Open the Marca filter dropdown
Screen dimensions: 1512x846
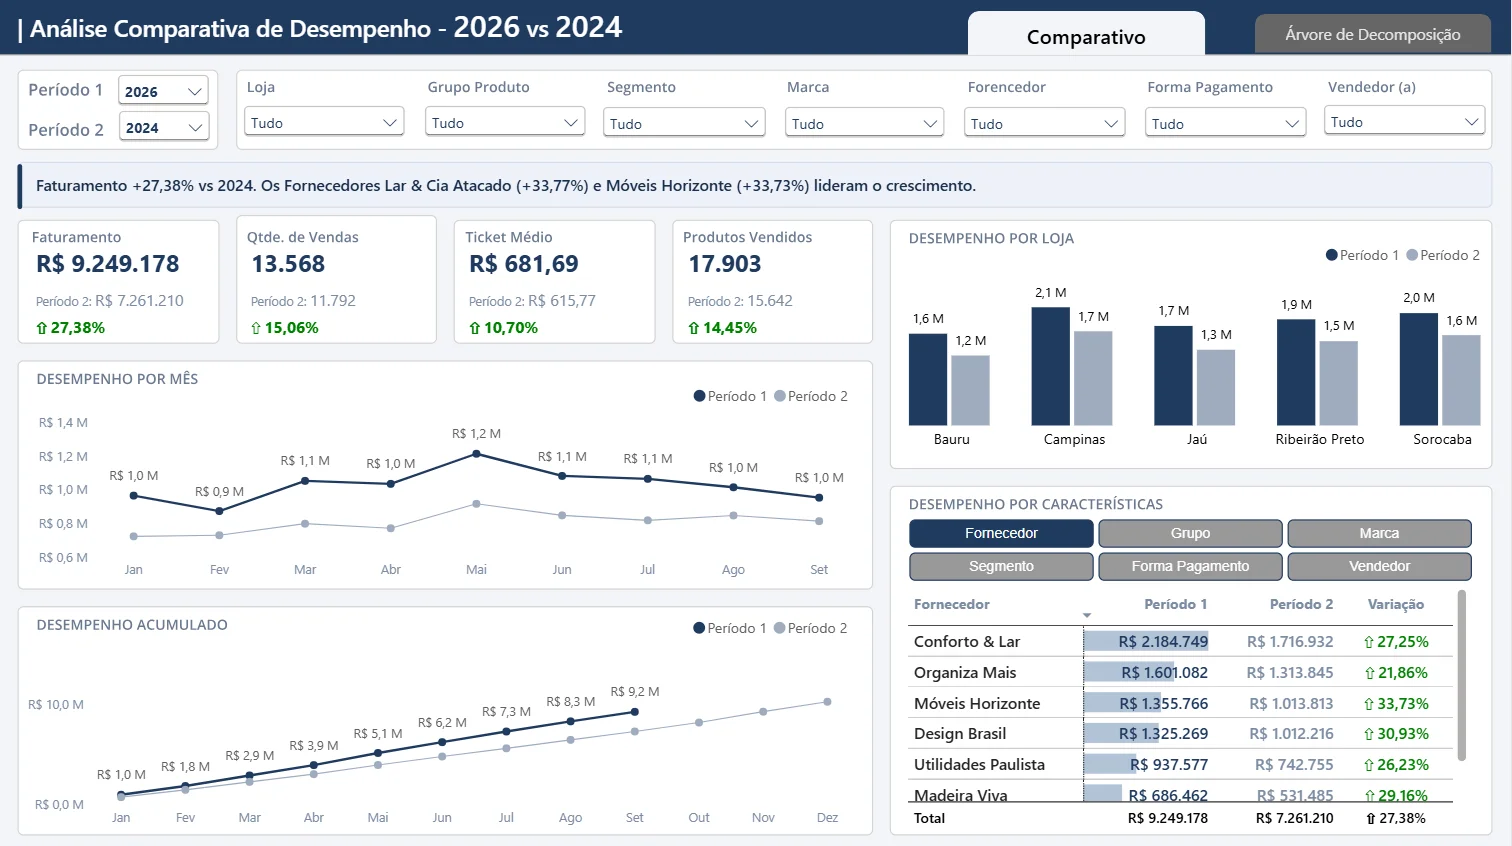coord(865,123)
